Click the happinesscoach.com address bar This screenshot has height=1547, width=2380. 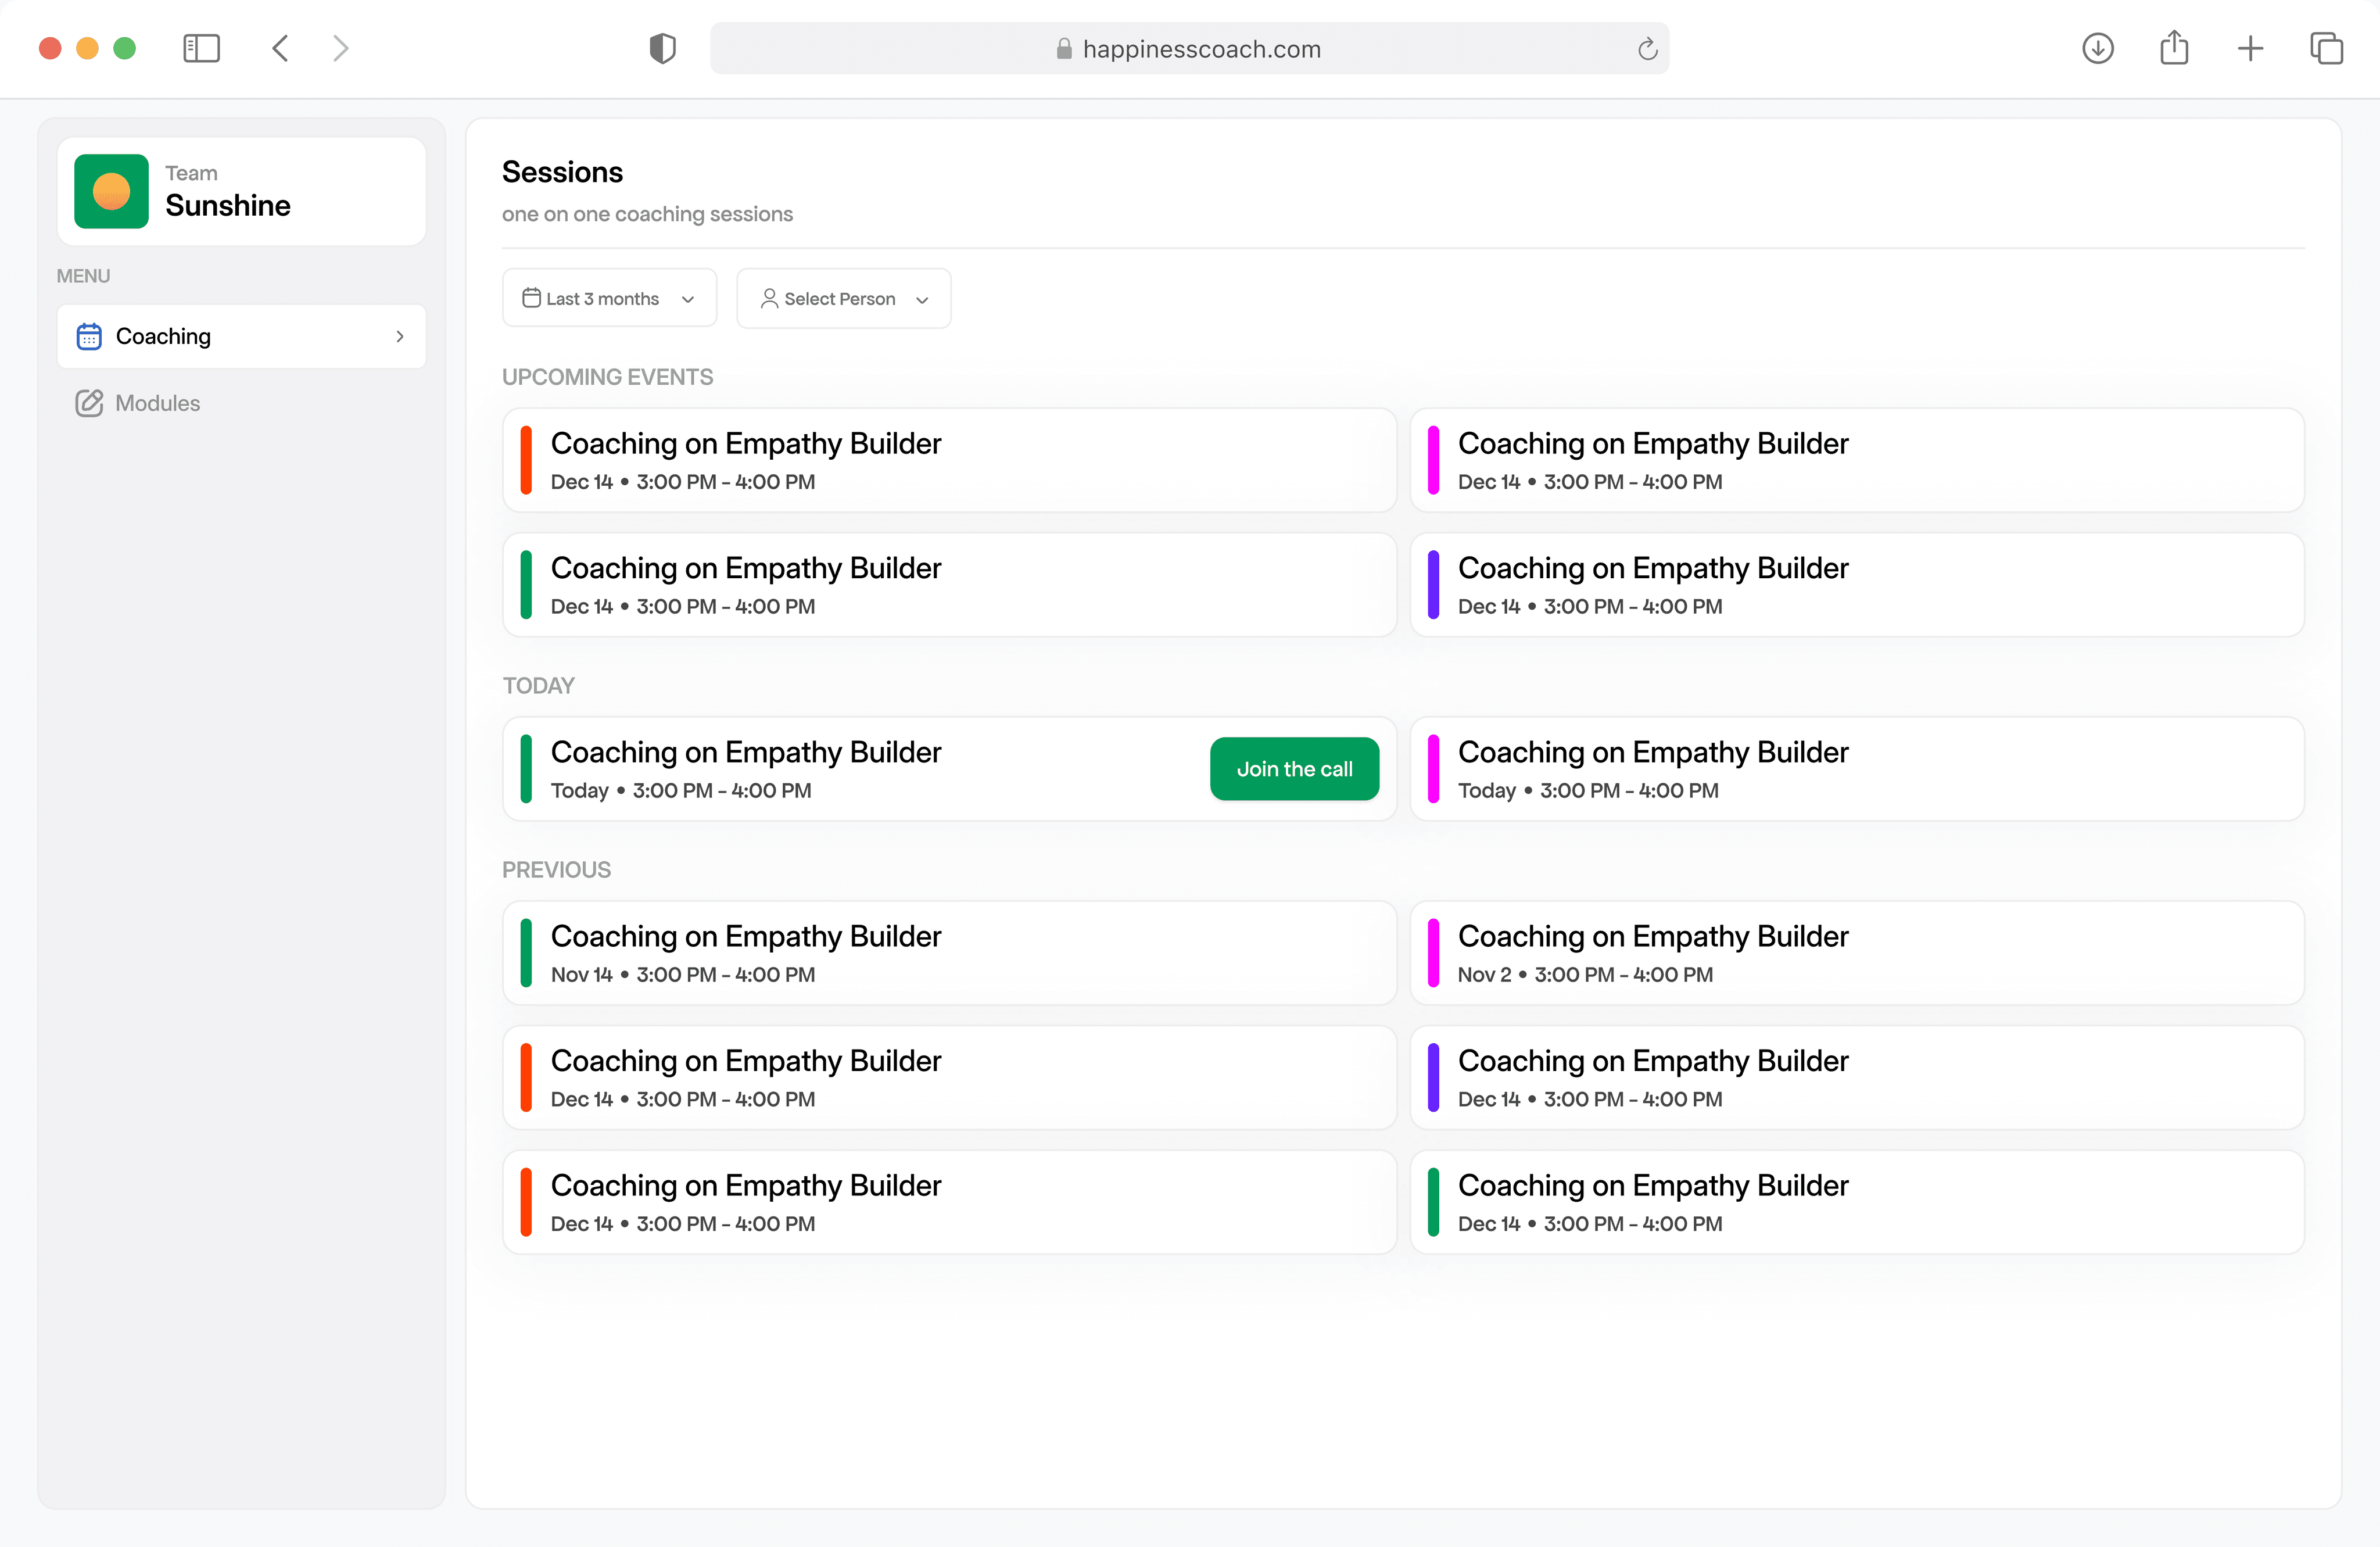pyautogui.click(x=1200, y=48)
